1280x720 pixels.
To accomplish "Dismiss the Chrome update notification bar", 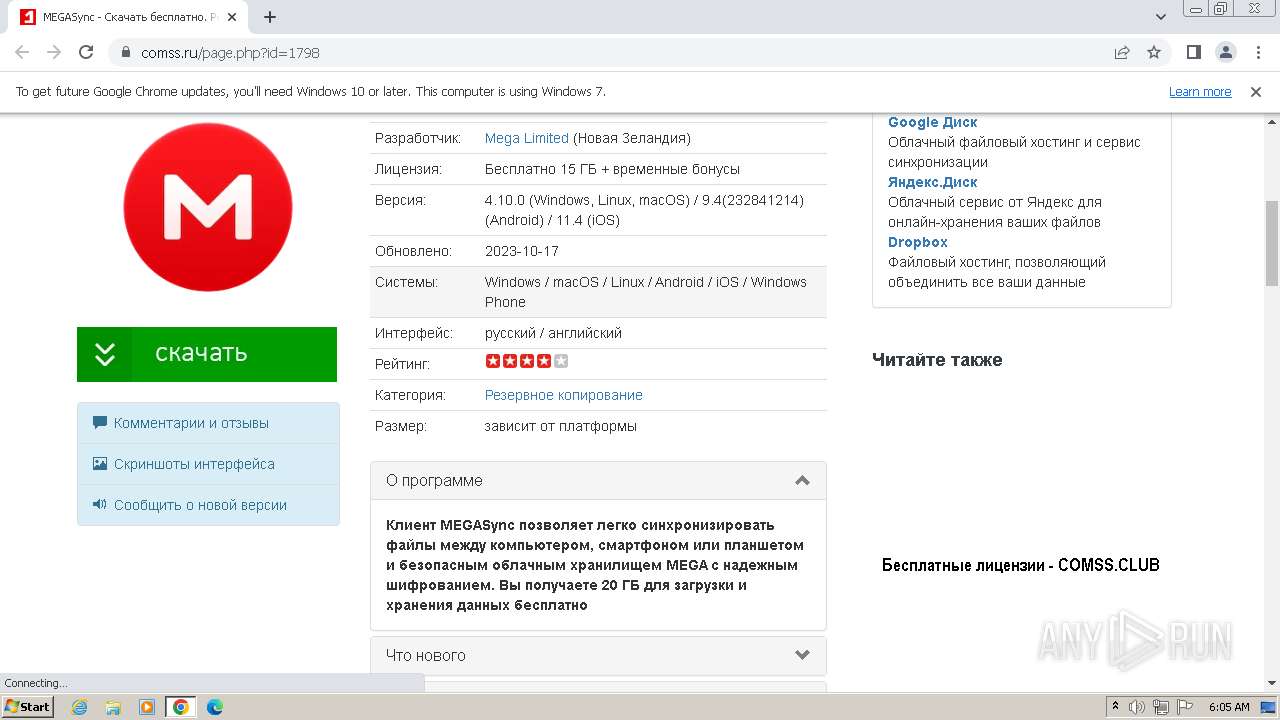I will (1256, 92).
